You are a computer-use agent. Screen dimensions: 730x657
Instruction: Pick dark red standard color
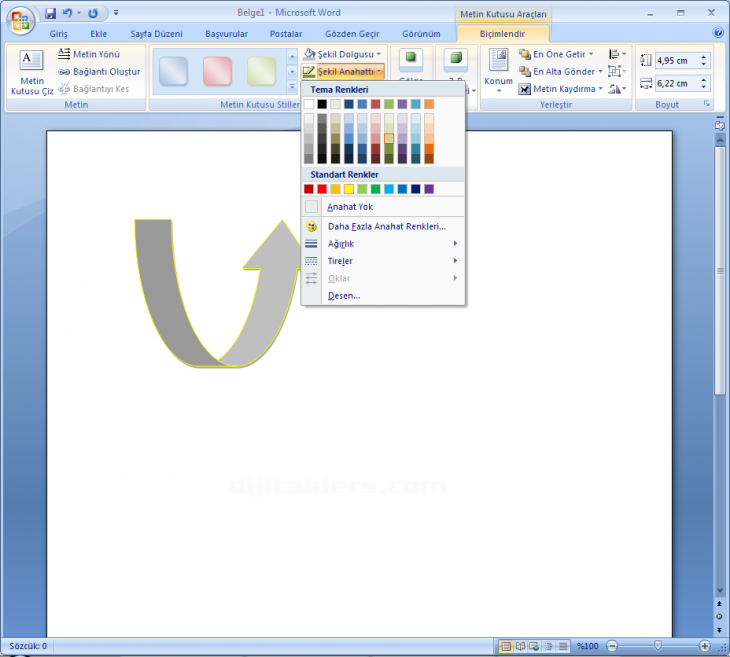pos(309,189)
